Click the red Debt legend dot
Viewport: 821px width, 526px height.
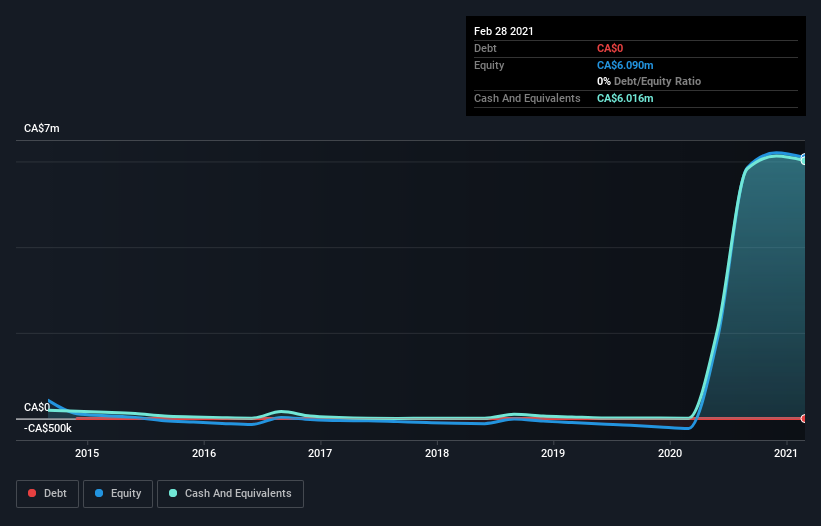coord(32,493)
